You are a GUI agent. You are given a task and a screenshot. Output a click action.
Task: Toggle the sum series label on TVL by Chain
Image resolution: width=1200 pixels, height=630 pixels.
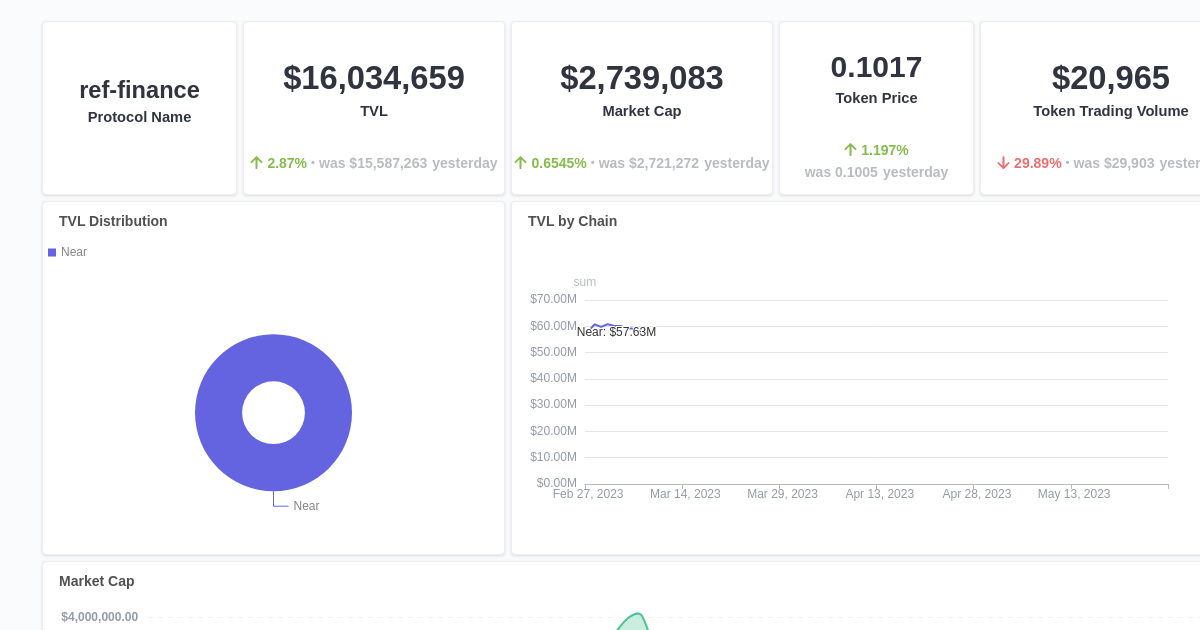584,281
